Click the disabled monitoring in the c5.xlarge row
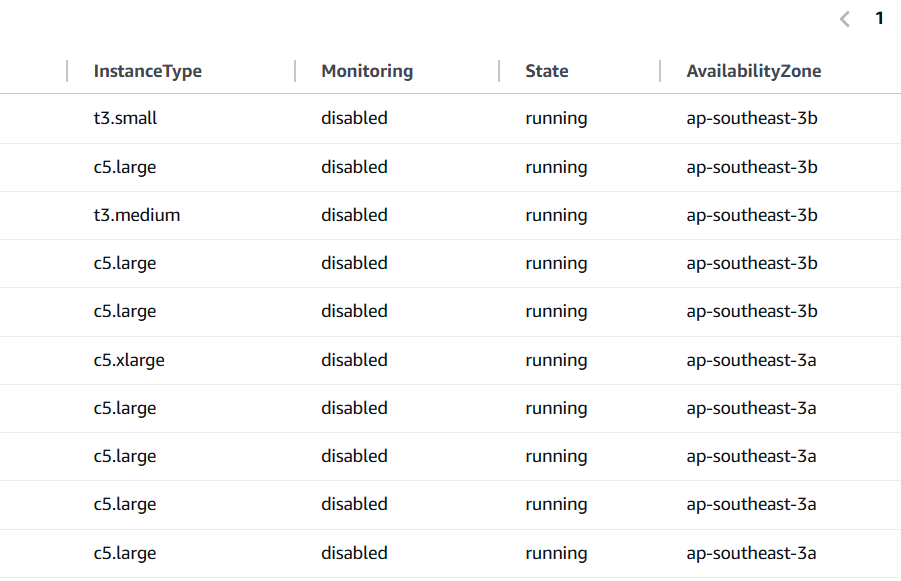The height and width of the screenshot is (581, 901). 354,360
